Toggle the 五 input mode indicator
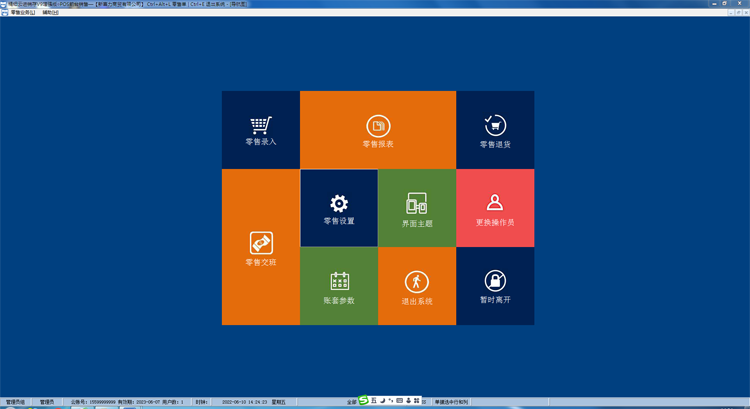The width and height of the screenshot is (750, 409). pyautogui.click(x=374, y=401)
